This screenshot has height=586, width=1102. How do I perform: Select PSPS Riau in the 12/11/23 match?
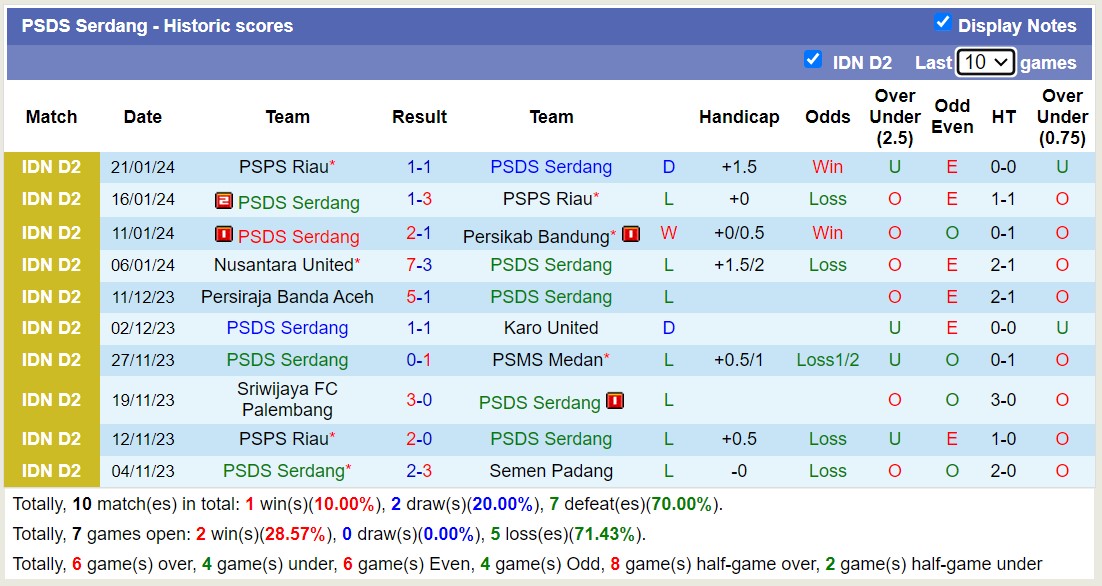click(284, 439)
